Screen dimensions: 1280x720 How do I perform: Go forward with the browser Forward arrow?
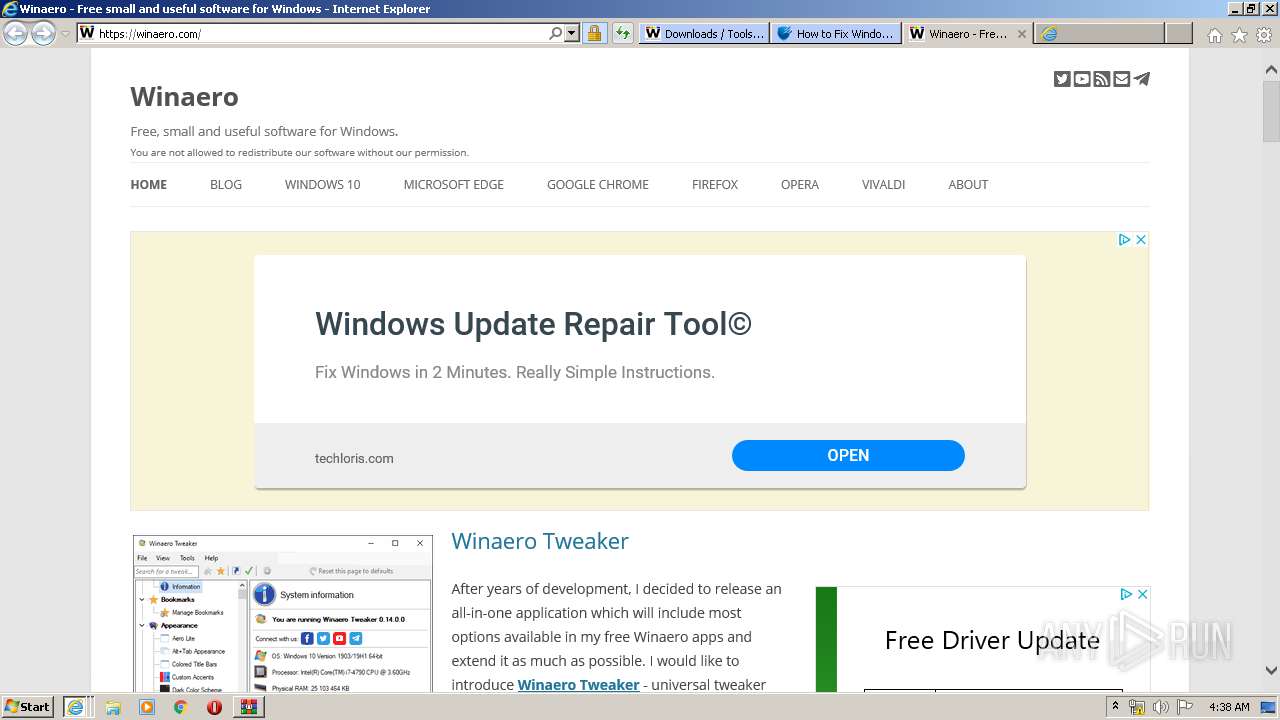pos(43,33)
